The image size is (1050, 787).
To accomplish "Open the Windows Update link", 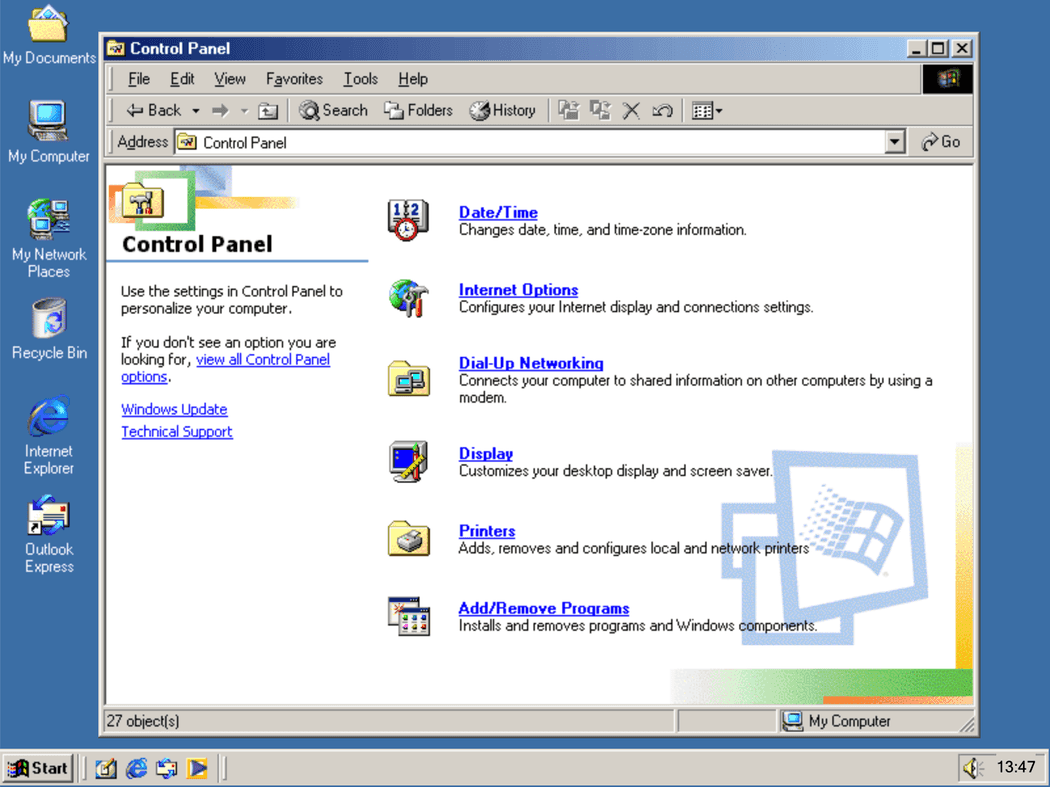I will pyautogui.click(x=174, y=409).
